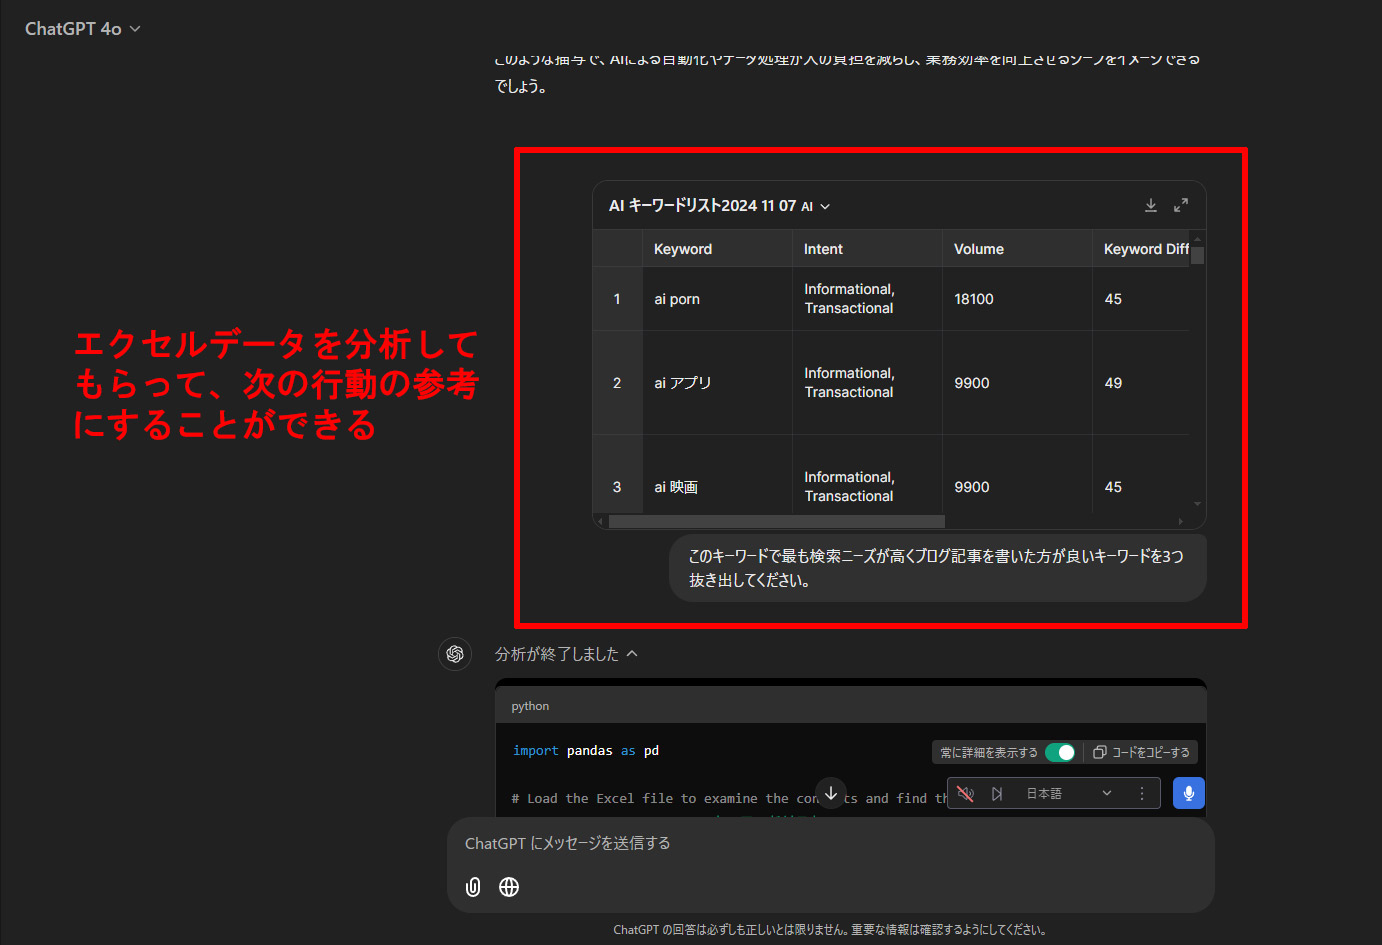
Task: Click the download icon in the spreadsheet header
Action: [x=1151, y=205]
